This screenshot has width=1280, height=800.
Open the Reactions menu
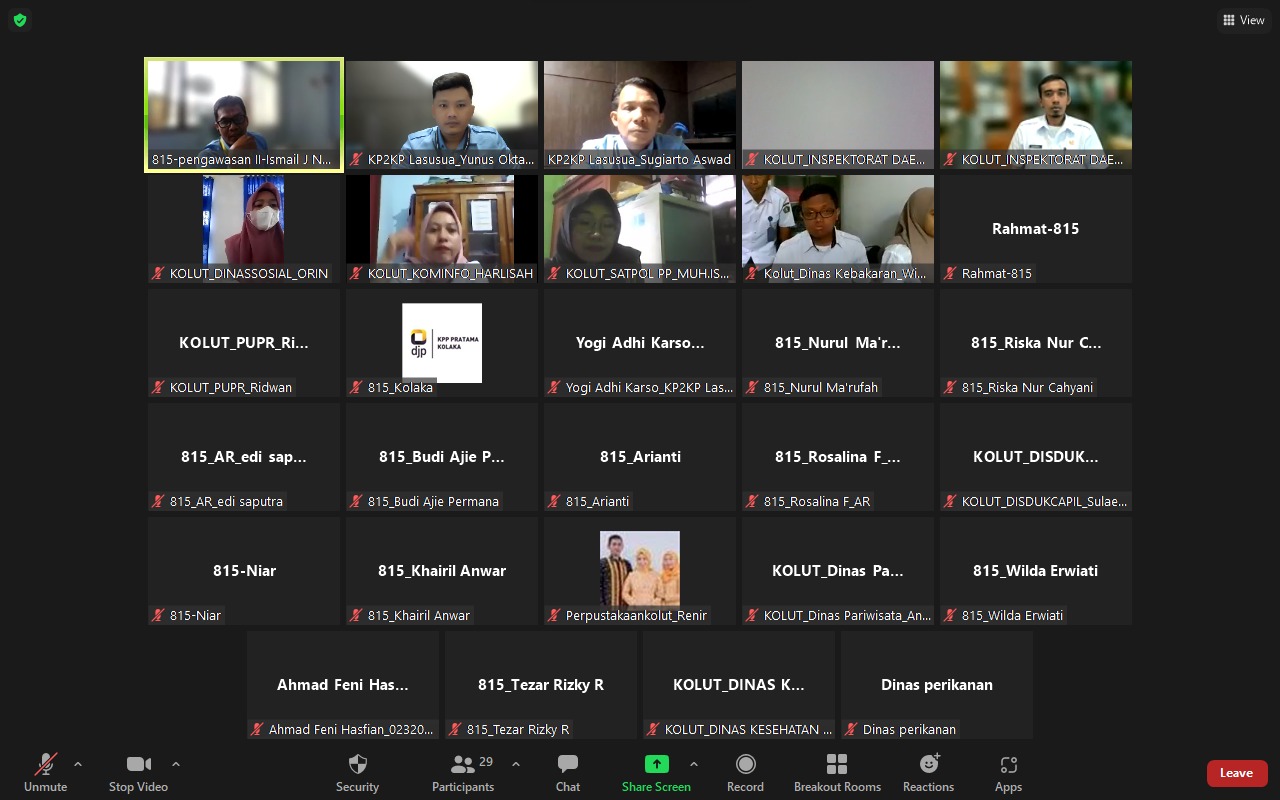928,772
